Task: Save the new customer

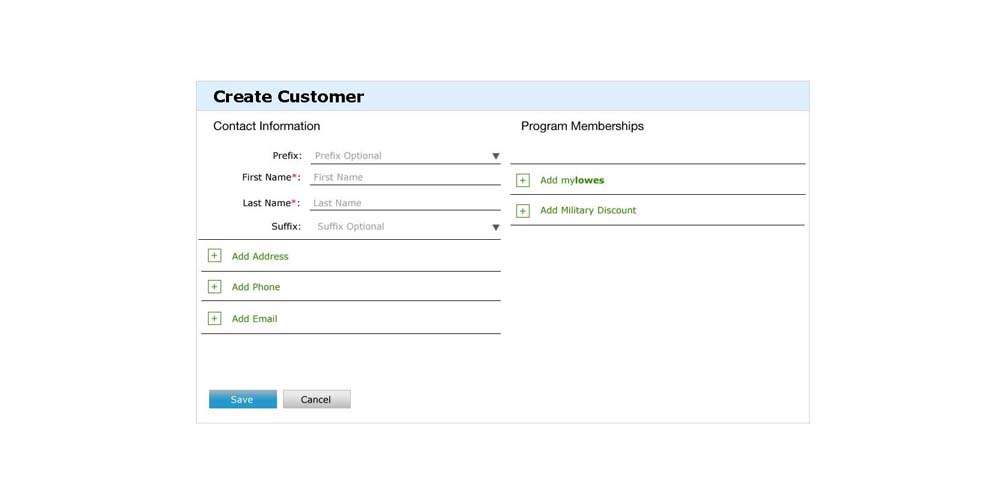Action: pos(243,399)
